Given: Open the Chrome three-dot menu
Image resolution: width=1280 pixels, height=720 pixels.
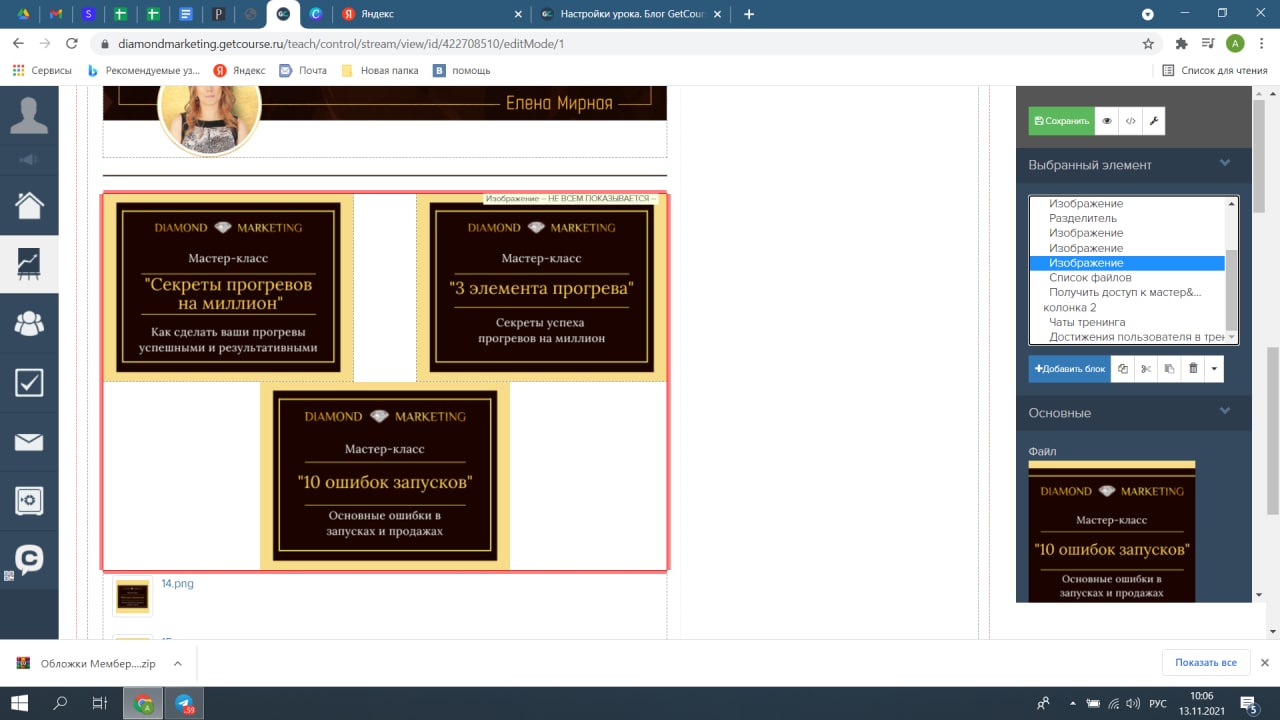Looking at the screenshot, I should [1262, 44].
